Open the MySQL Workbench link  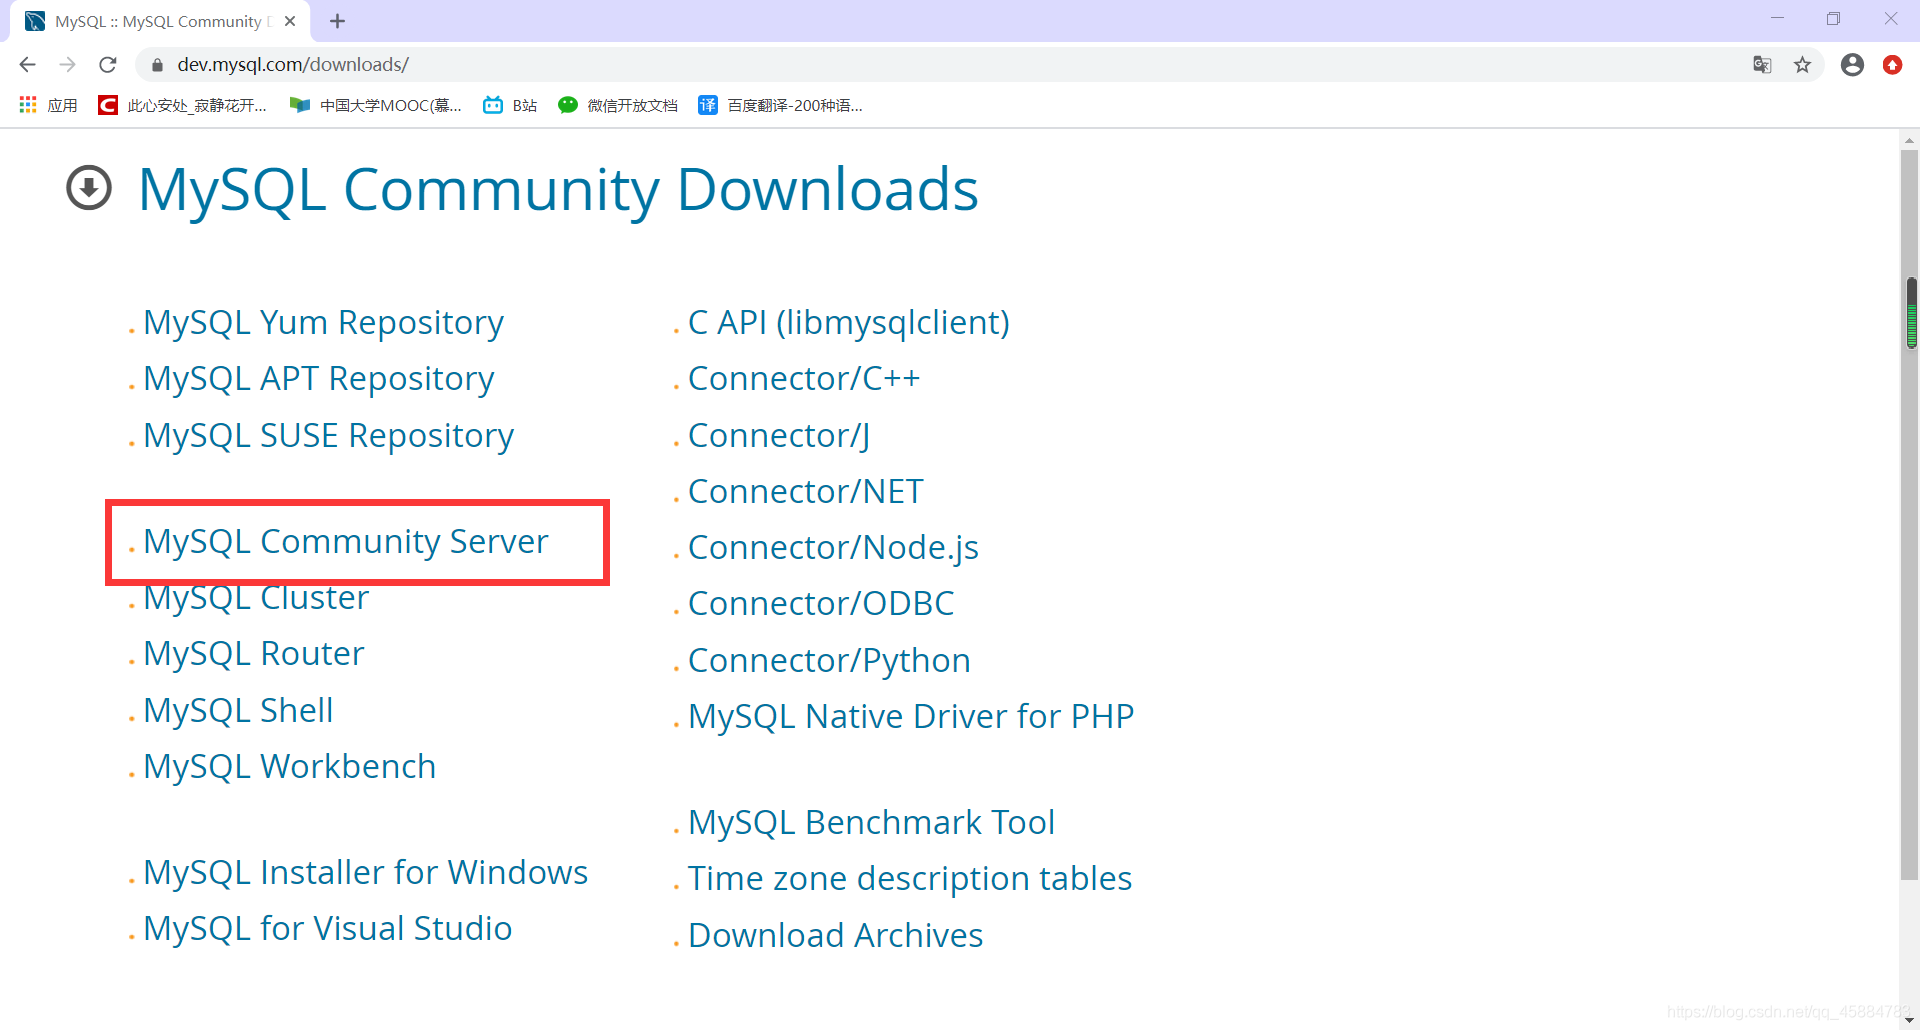pyautogui.click(x=290, y=766)
